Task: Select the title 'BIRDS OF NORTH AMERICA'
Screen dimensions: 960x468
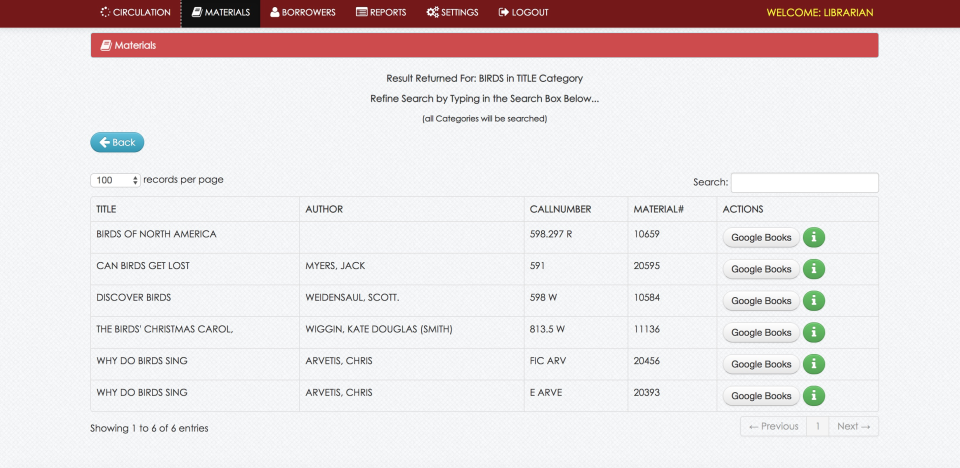Action: (156, 234)
